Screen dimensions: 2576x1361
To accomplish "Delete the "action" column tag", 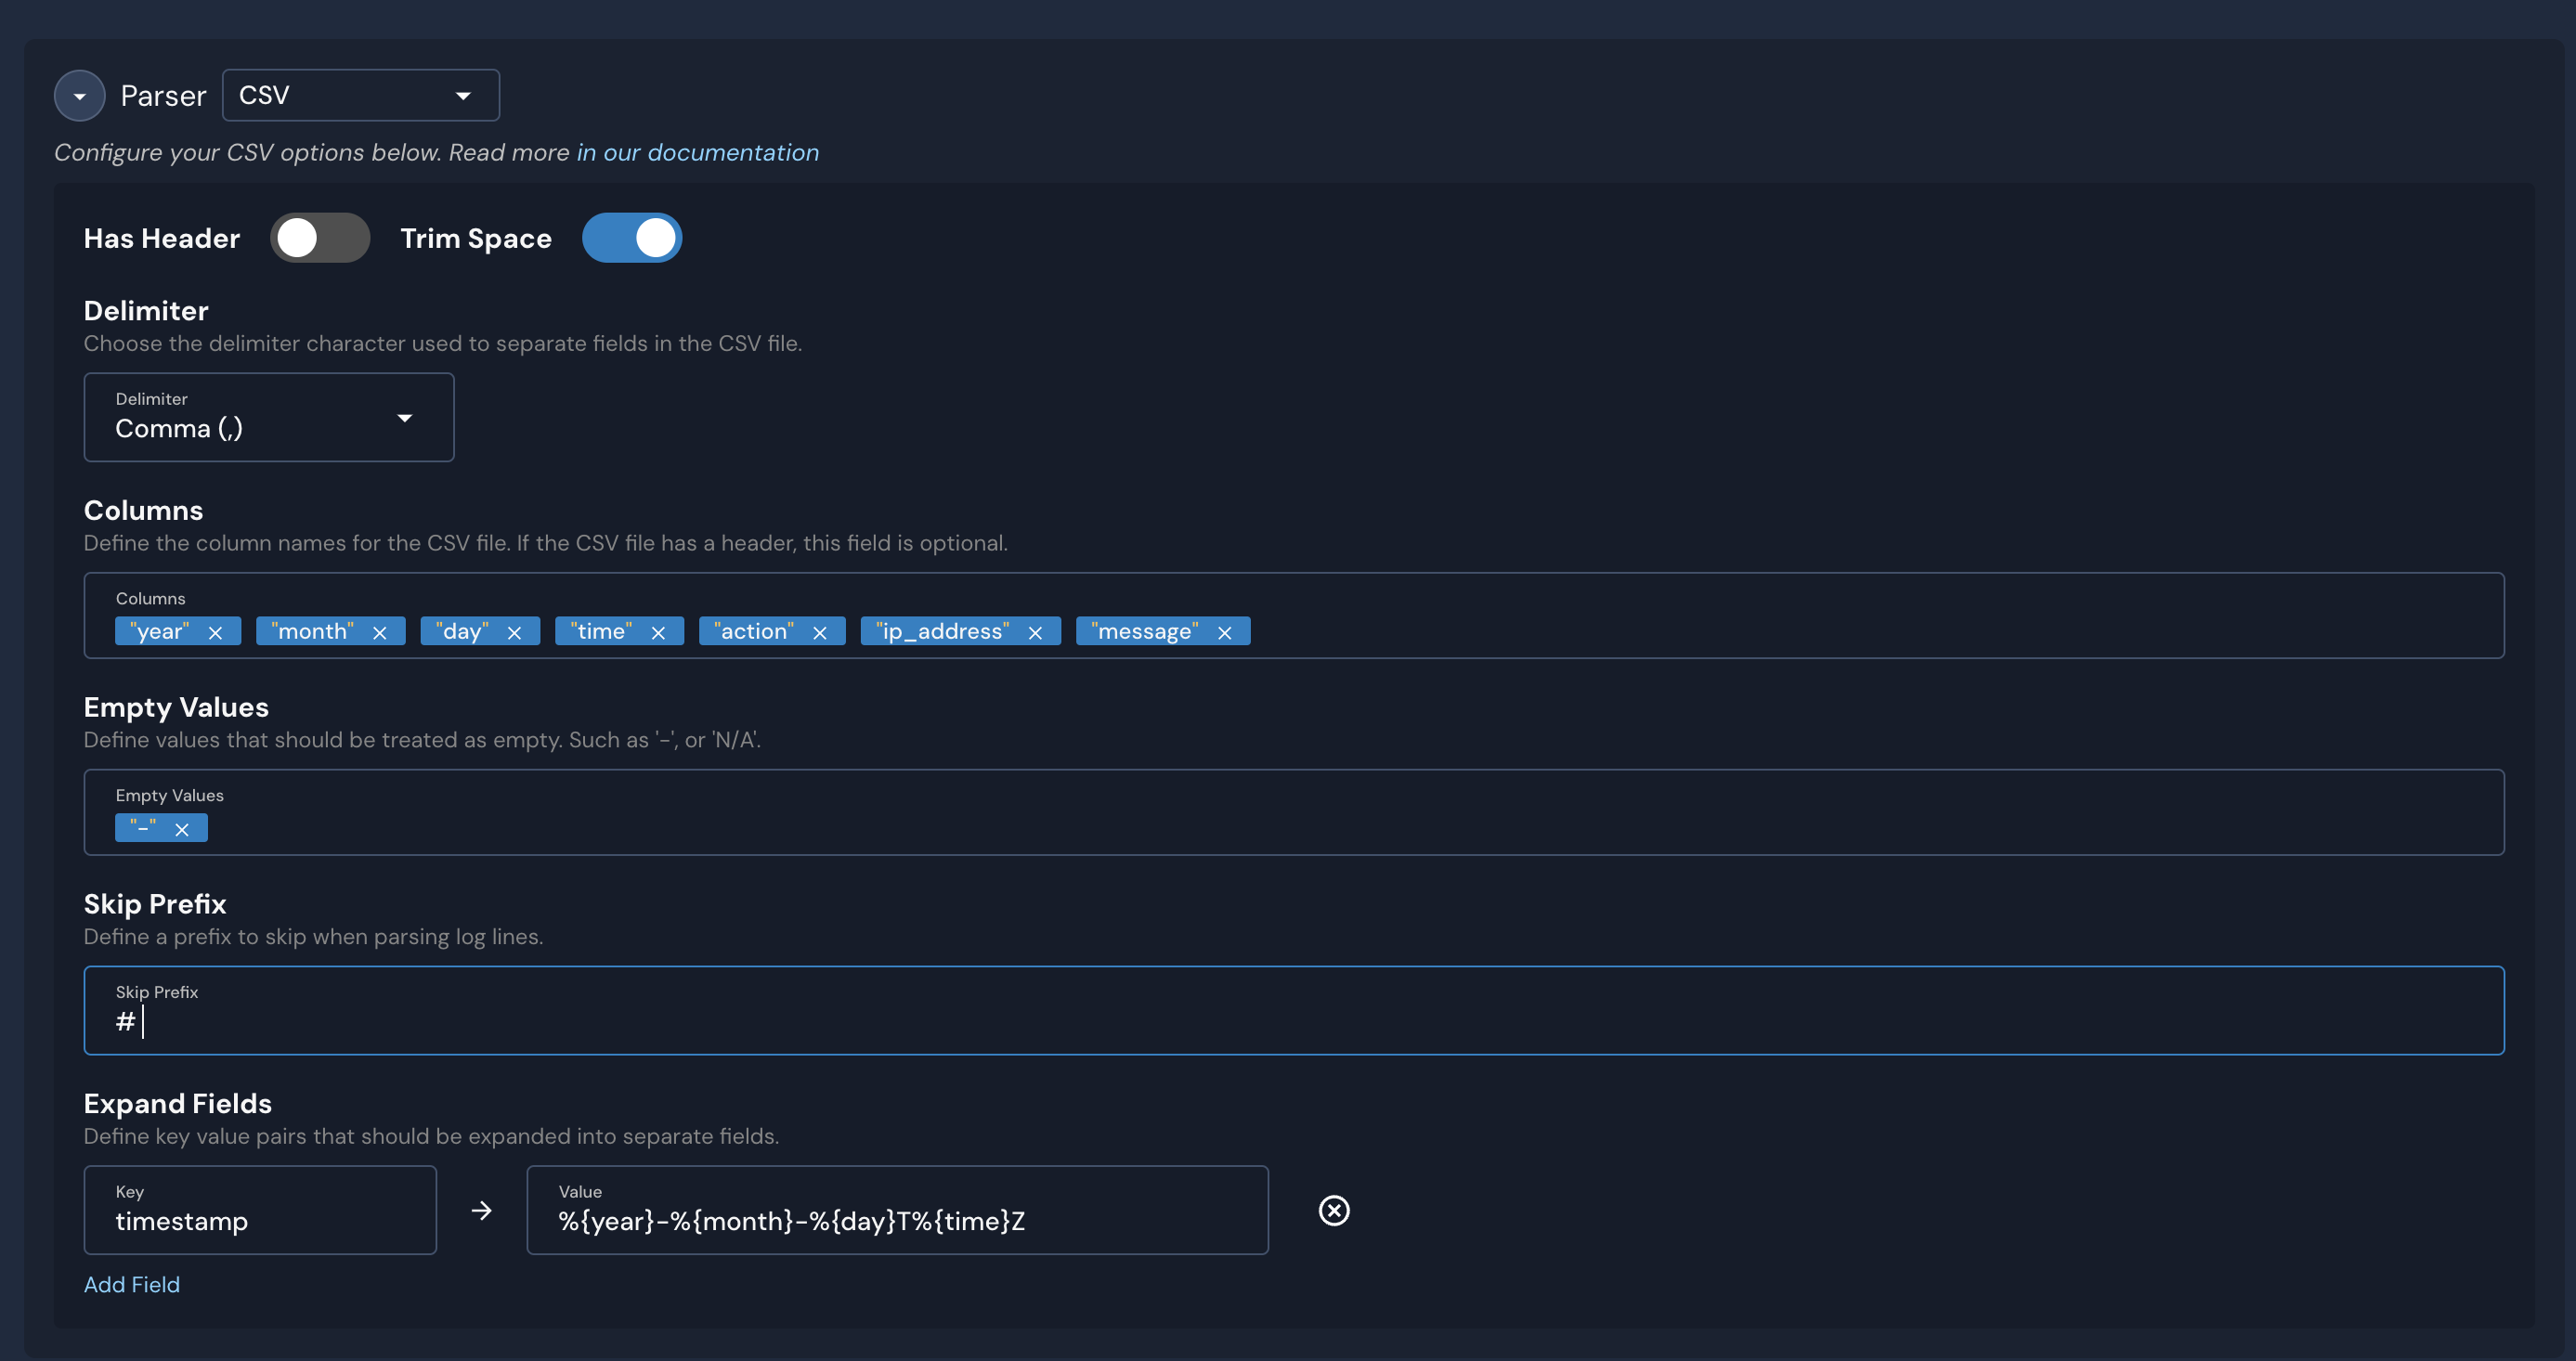I will click(820, 632).
